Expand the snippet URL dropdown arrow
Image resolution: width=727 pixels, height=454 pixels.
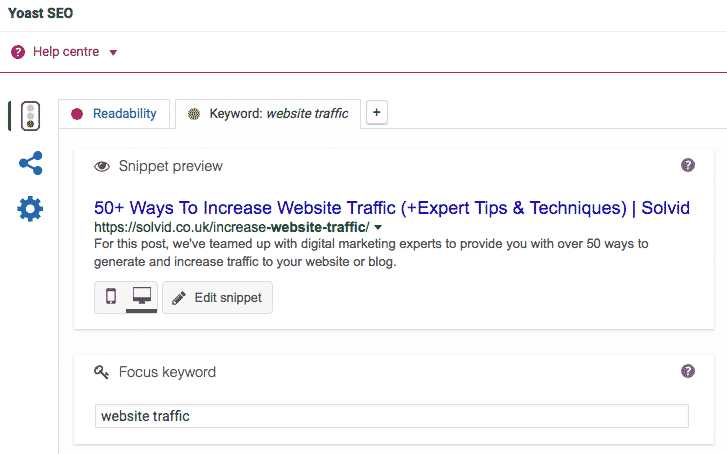(378, 227)
